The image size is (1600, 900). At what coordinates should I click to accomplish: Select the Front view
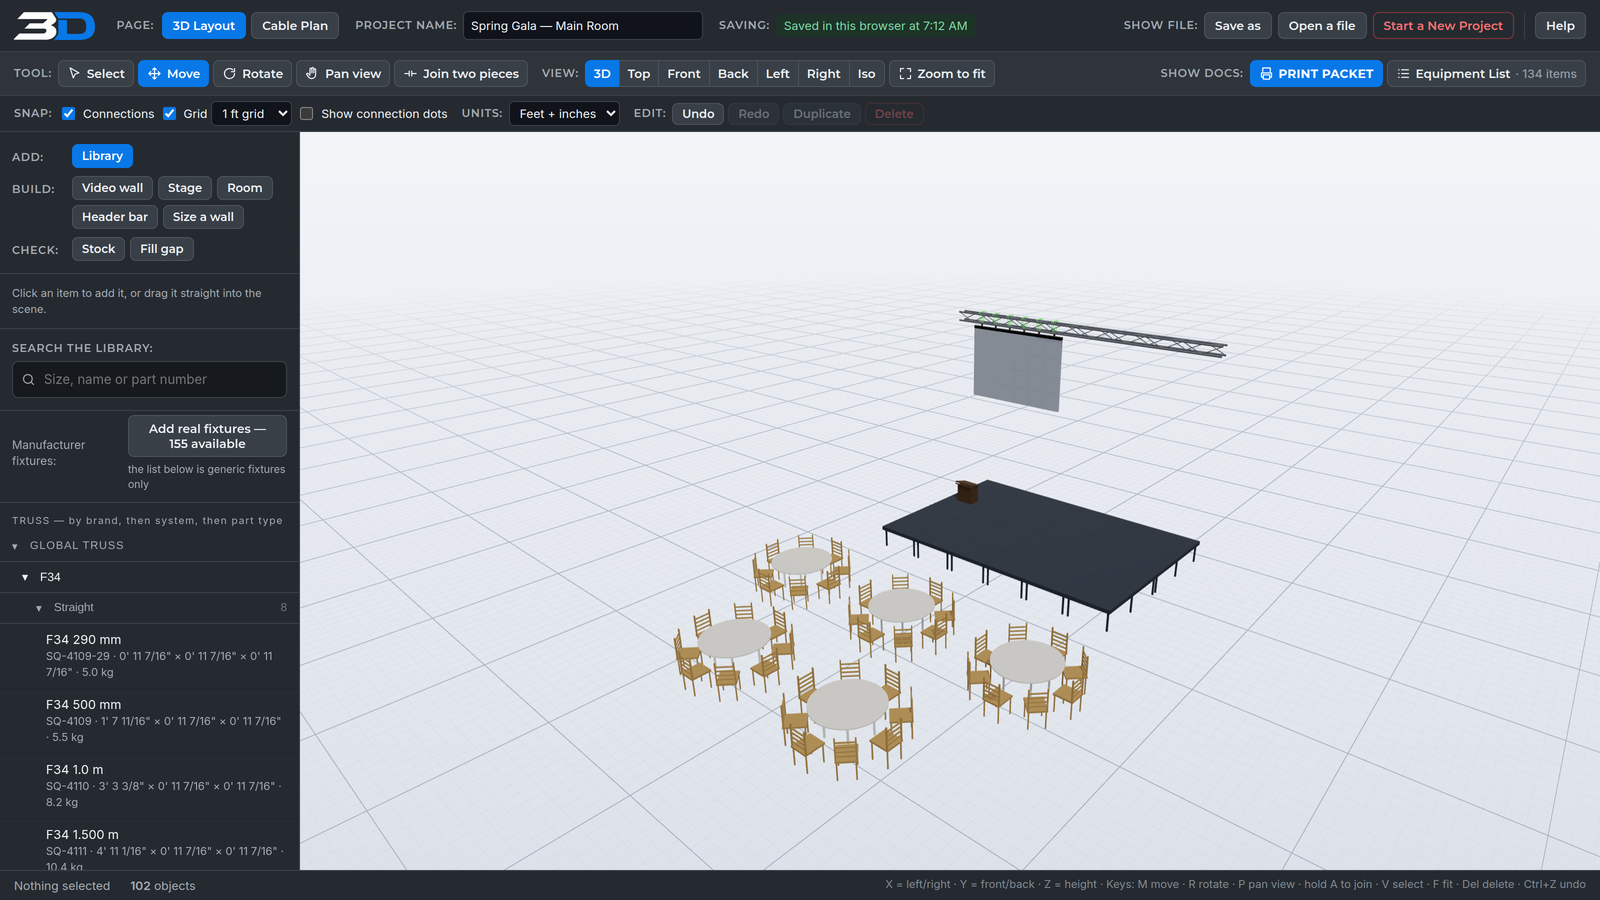[684, 74]
